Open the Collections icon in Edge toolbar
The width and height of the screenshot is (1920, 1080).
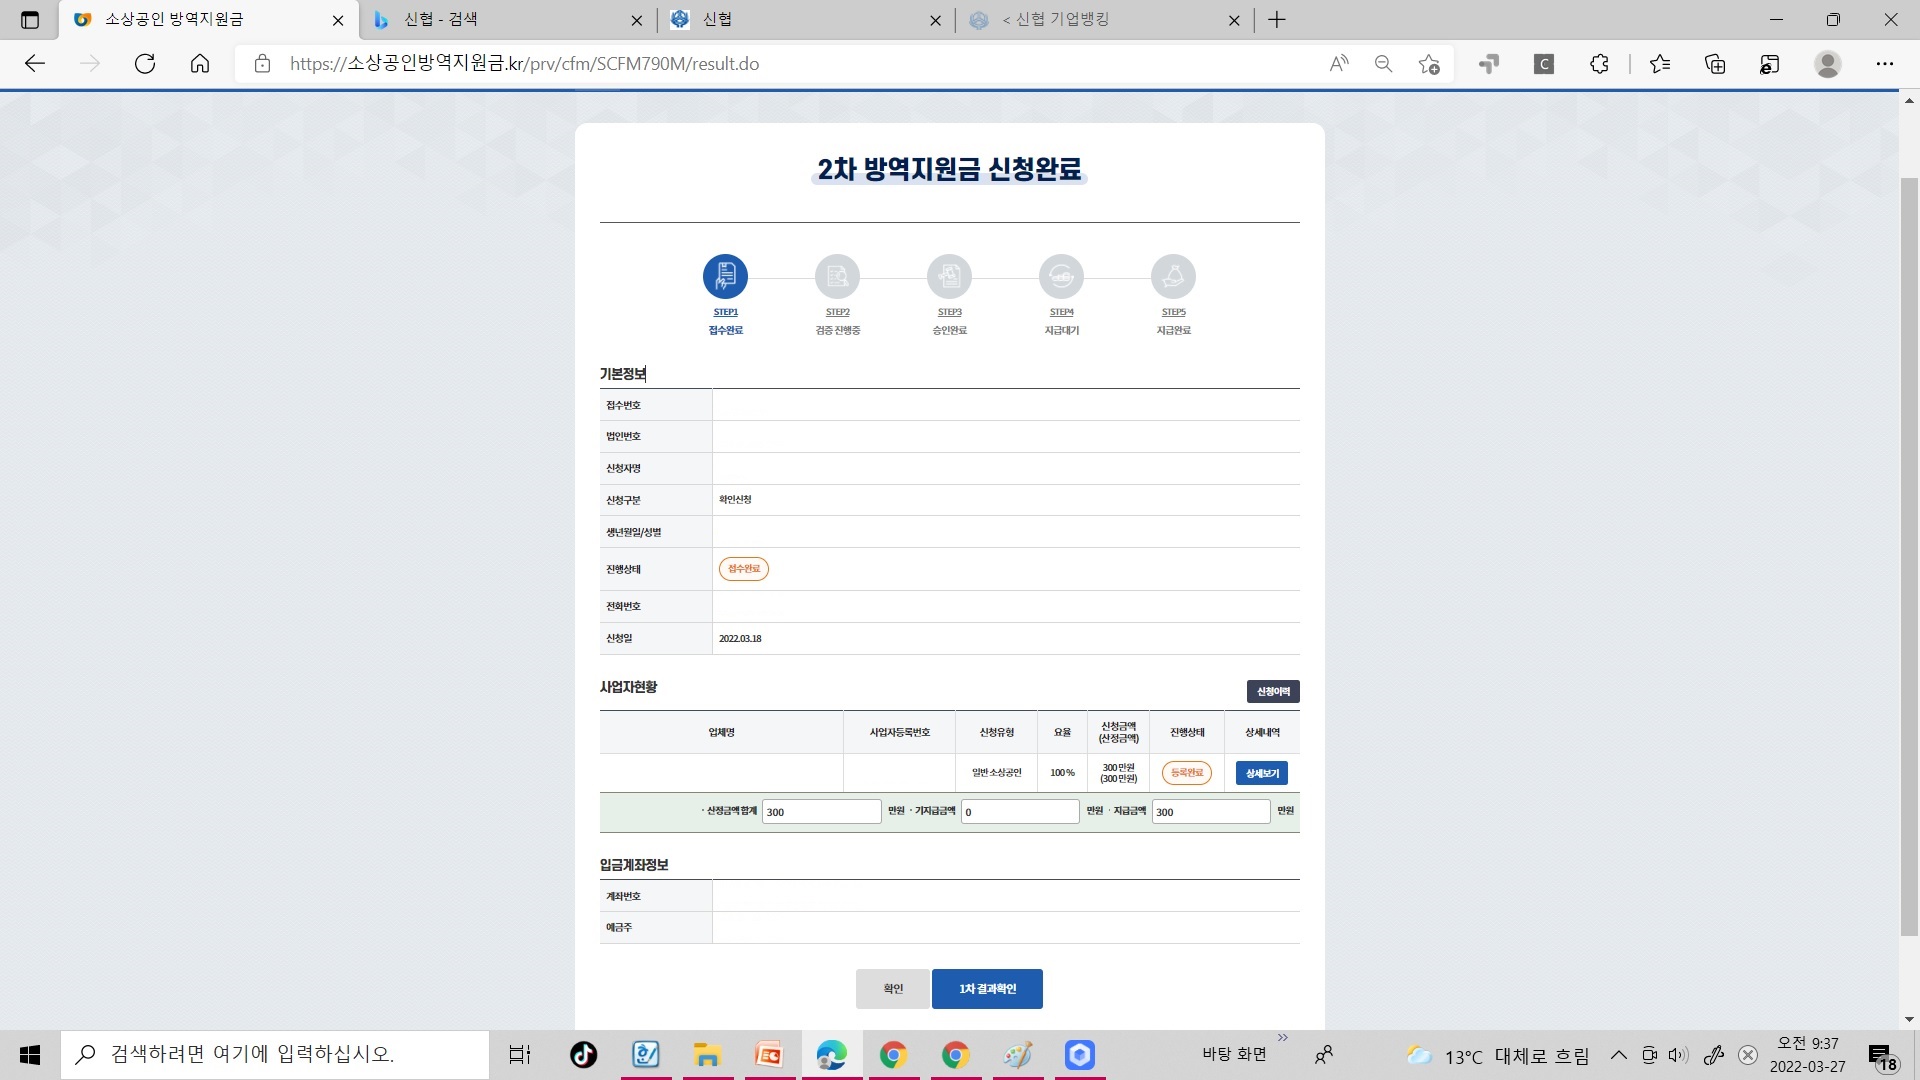pyautogui.click(x=1714, y=63)
